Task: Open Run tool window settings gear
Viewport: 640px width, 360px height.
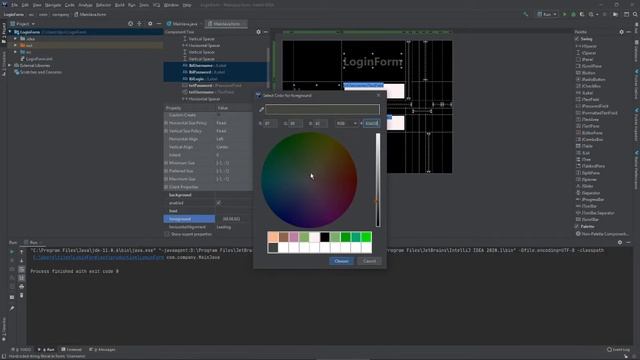Action: point(620,242)
